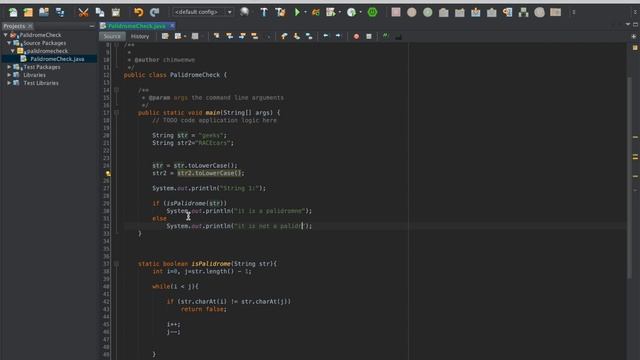Click the Last Edit icon beside History
Screen dimensions: 640x360
coord(165,36)
